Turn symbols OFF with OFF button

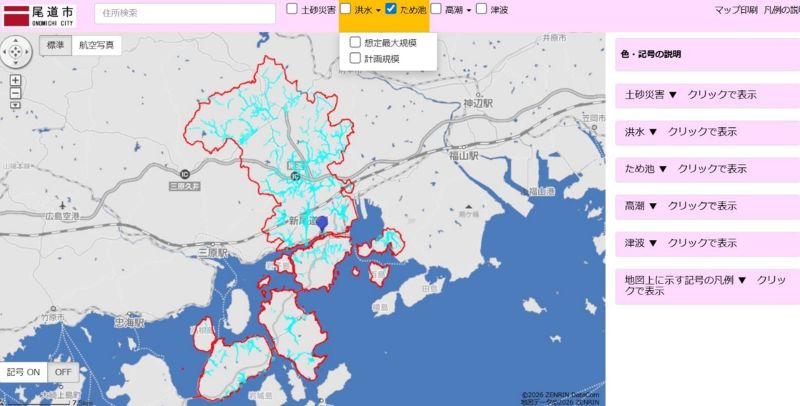63,372
